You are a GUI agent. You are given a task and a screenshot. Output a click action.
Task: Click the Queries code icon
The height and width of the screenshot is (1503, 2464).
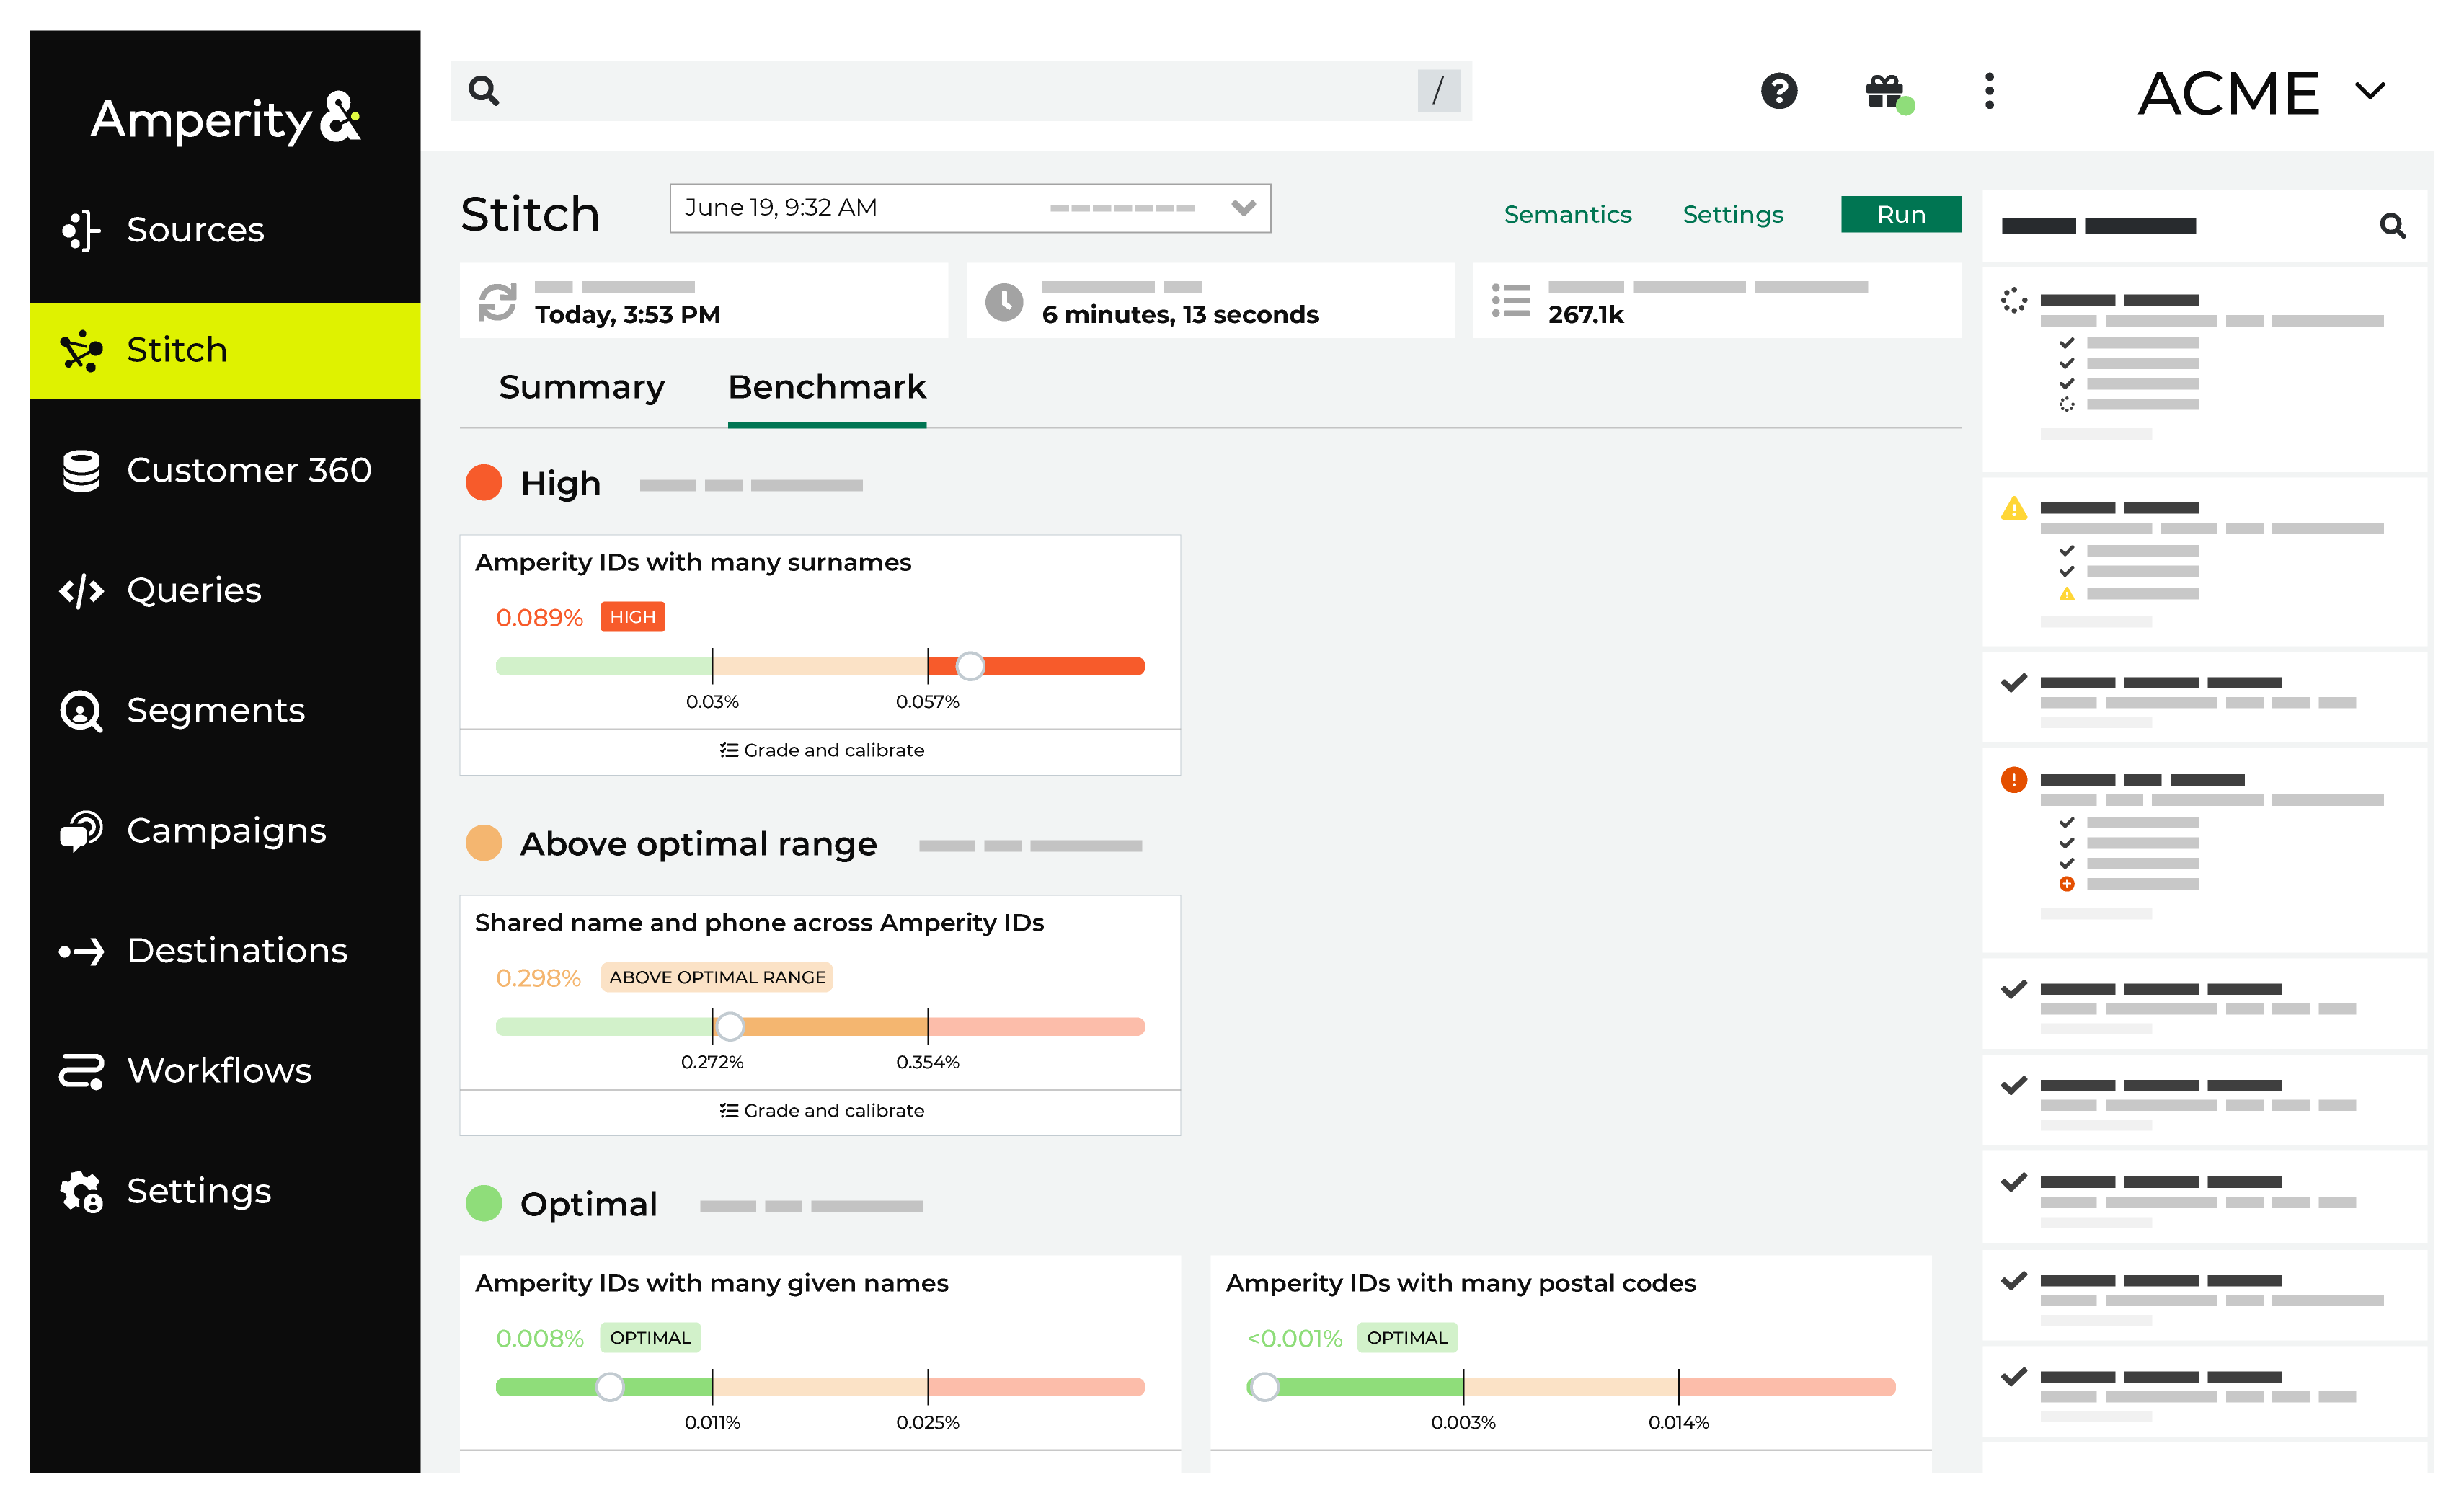coord(81,590)
